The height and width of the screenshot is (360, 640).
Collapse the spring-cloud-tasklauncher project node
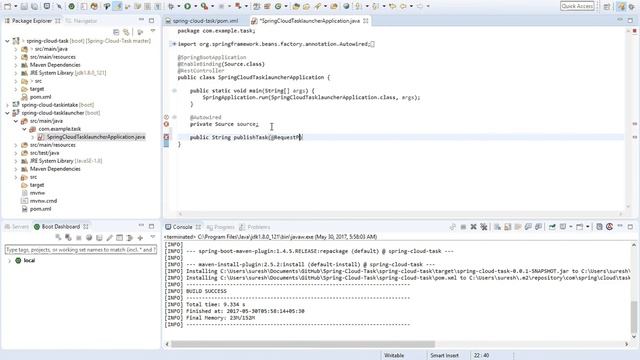[7, 113]
